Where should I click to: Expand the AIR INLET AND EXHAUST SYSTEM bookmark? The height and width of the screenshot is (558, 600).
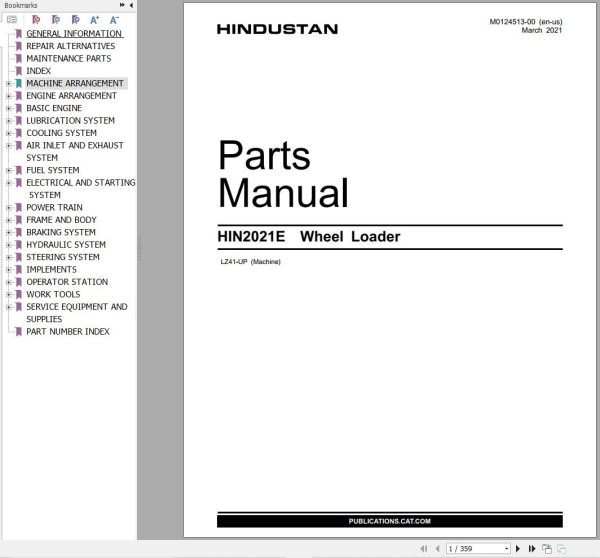click(x=8, y=145)
